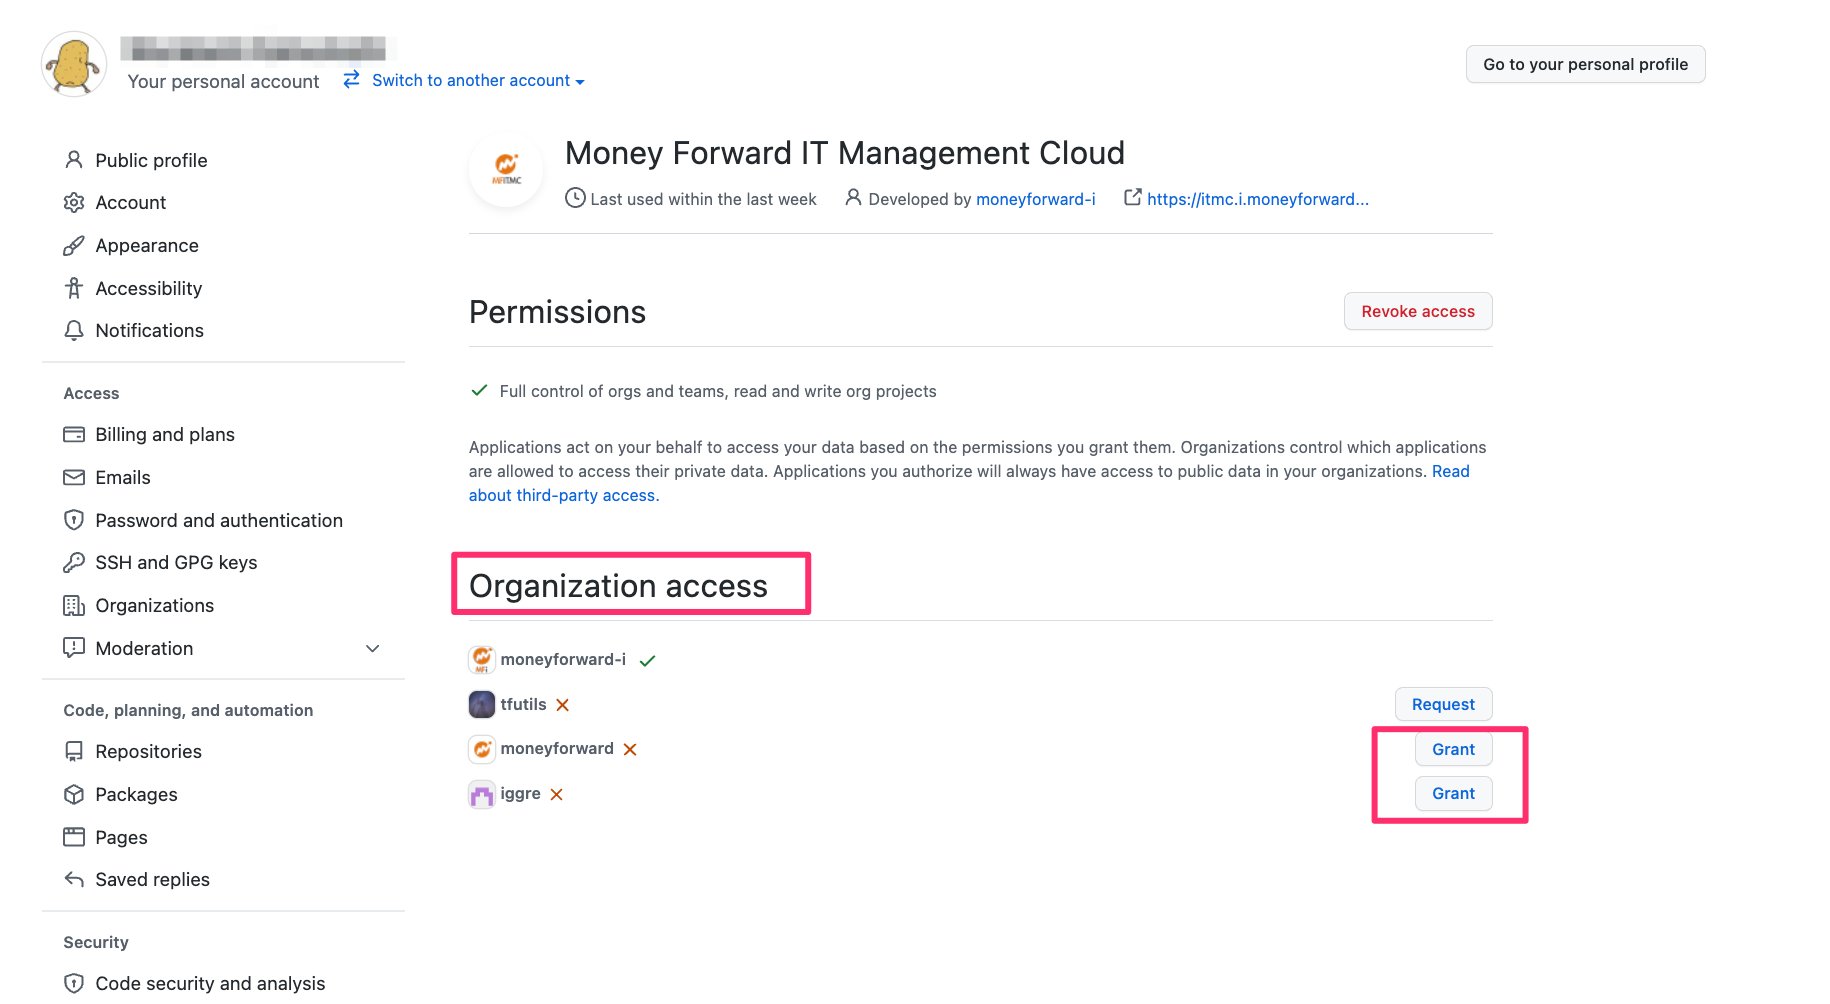Open the Switch to another account dropdown
The image size is (1830, 1004).
pos(478,80)
